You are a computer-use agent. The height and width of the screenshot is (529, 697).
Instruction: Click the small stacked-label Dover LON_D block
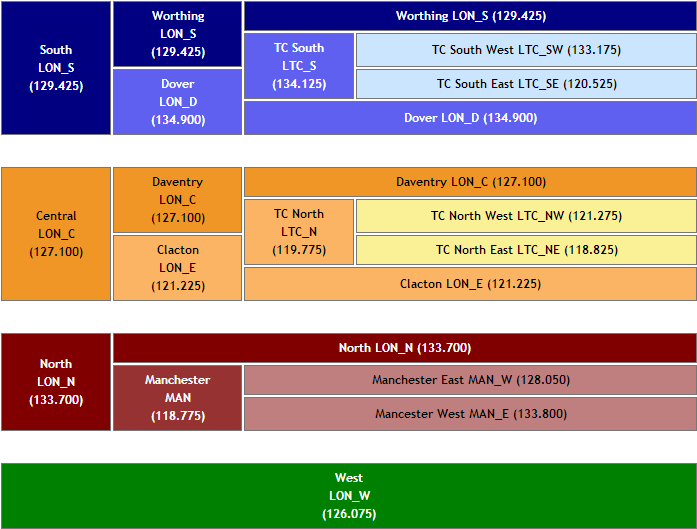click(x=177, y=101)
